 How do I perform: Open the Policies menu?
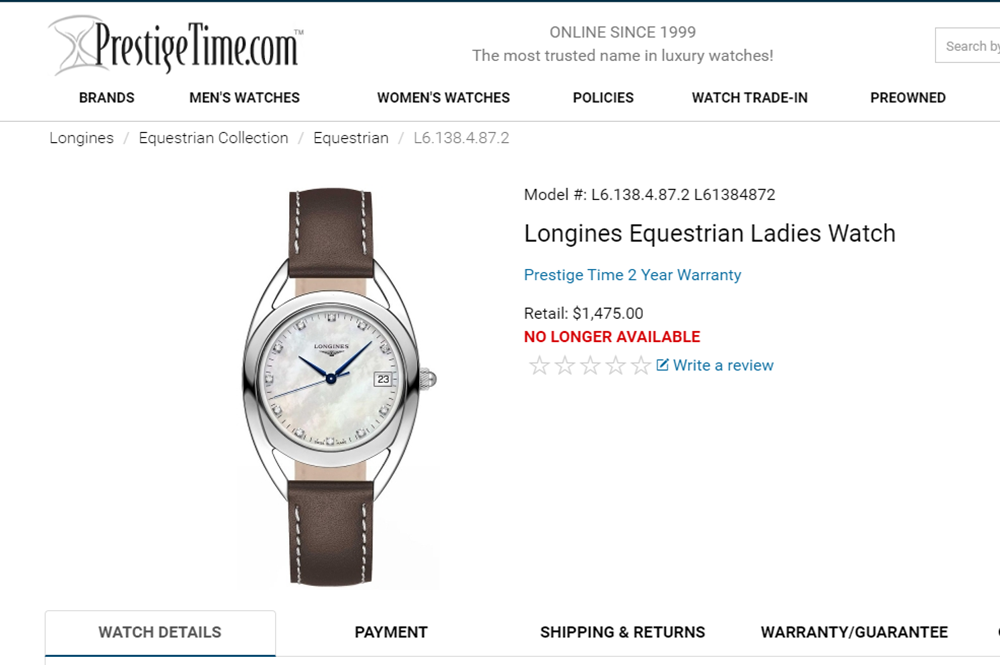(603, 98)
